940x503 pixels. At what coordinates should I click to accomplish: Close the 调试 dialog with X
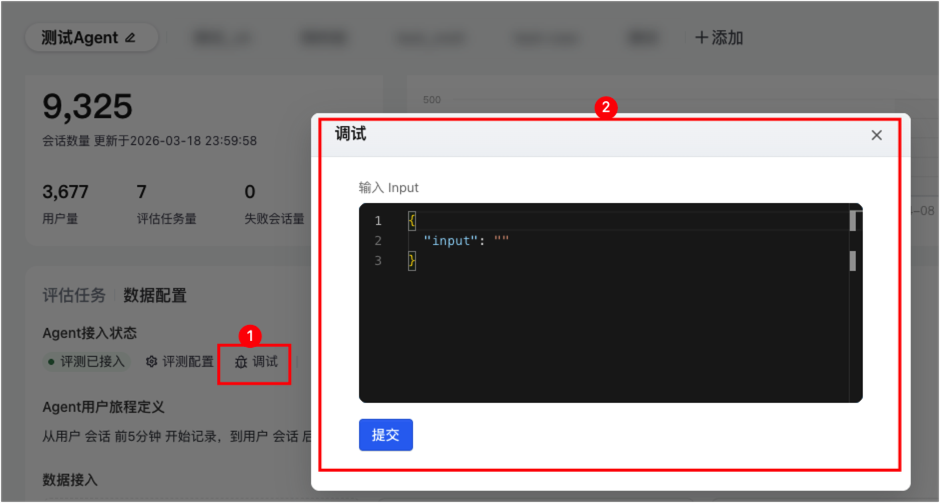(x=876, y=135)
